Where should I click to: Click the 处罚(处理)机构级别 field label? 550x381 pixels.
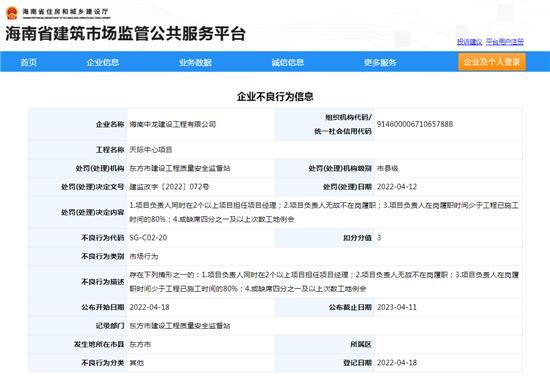(x=340, y=168)
